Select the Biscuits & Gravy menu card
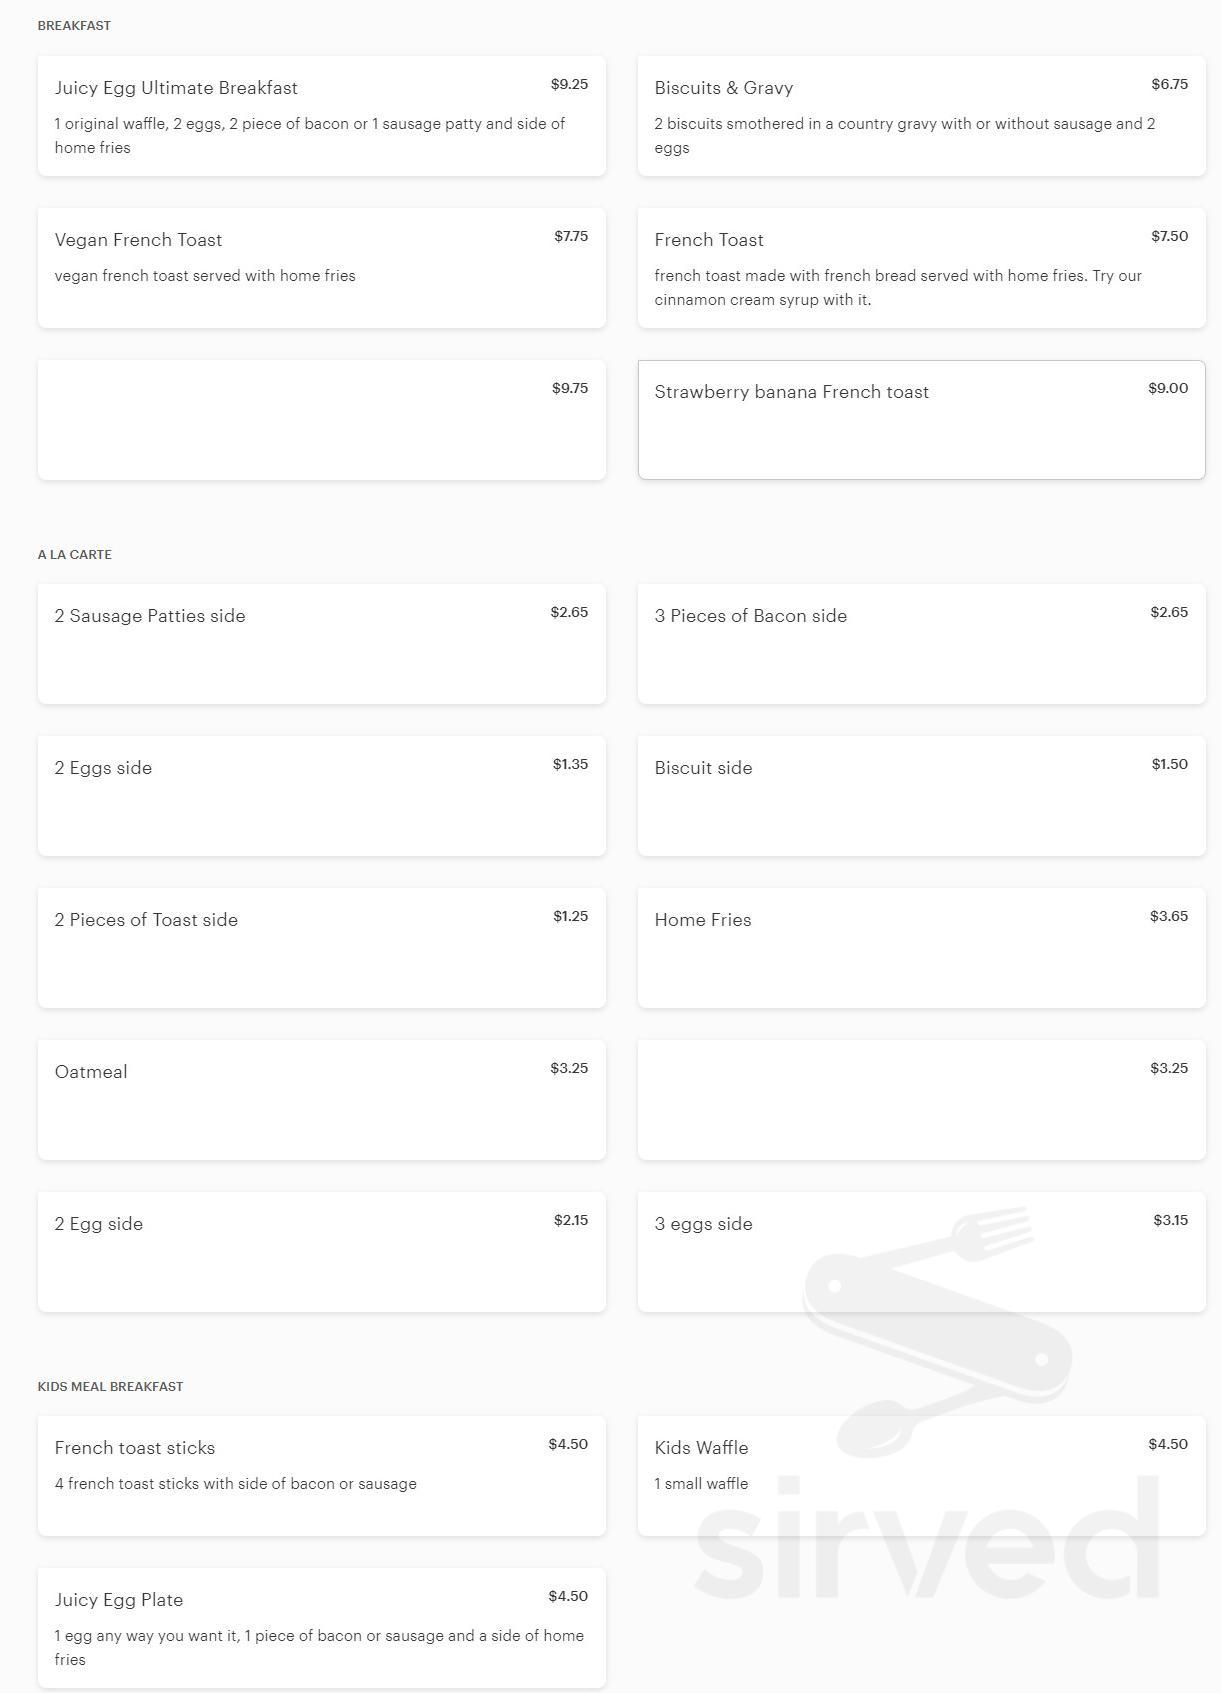Screen dimensions: 1221x1693 coord(921,116)
